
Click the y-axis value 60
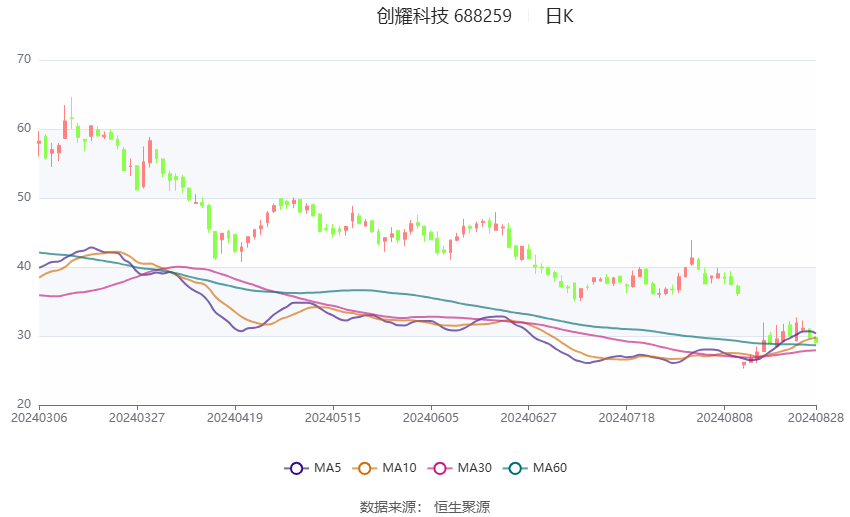[24, 128]
